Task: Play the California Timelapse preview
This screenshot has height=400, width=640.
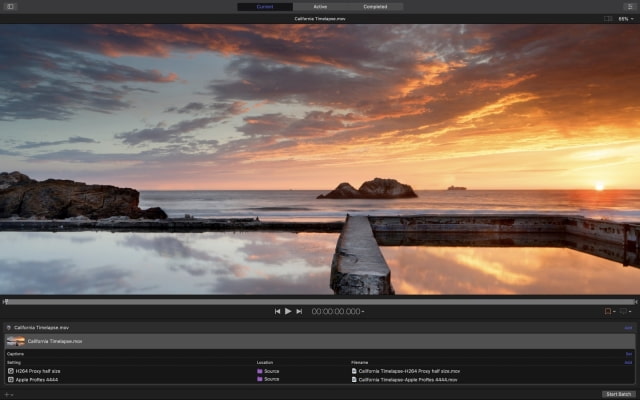Action: (288, 311)
